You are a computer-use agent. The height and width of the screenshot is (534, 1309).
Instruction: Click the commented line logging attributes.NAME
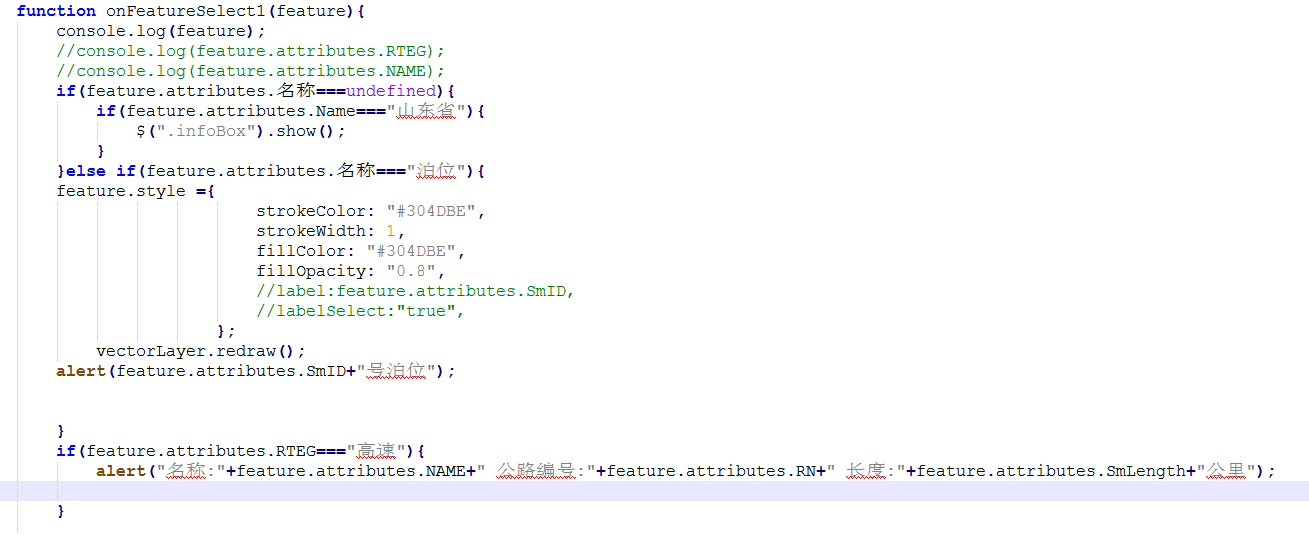pos(251,71)
